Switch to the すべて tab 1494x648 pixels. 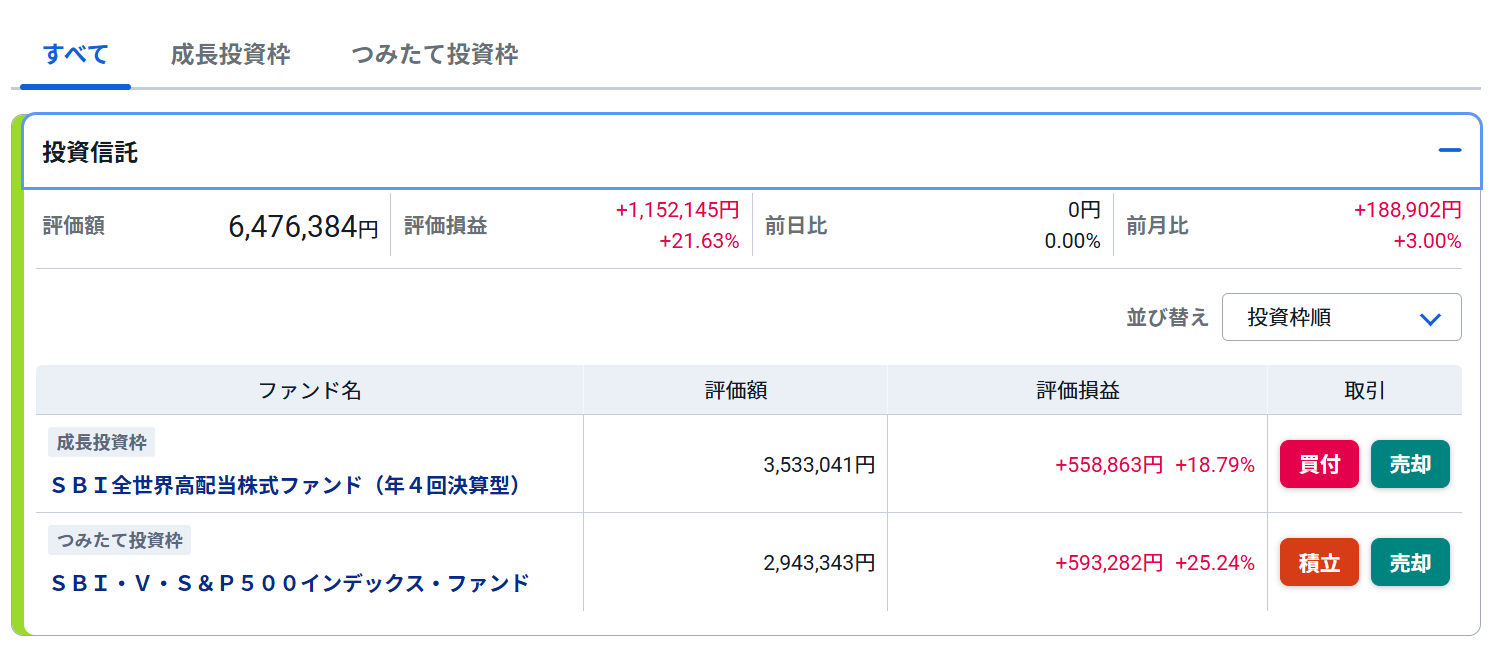(x=76, y=54)
